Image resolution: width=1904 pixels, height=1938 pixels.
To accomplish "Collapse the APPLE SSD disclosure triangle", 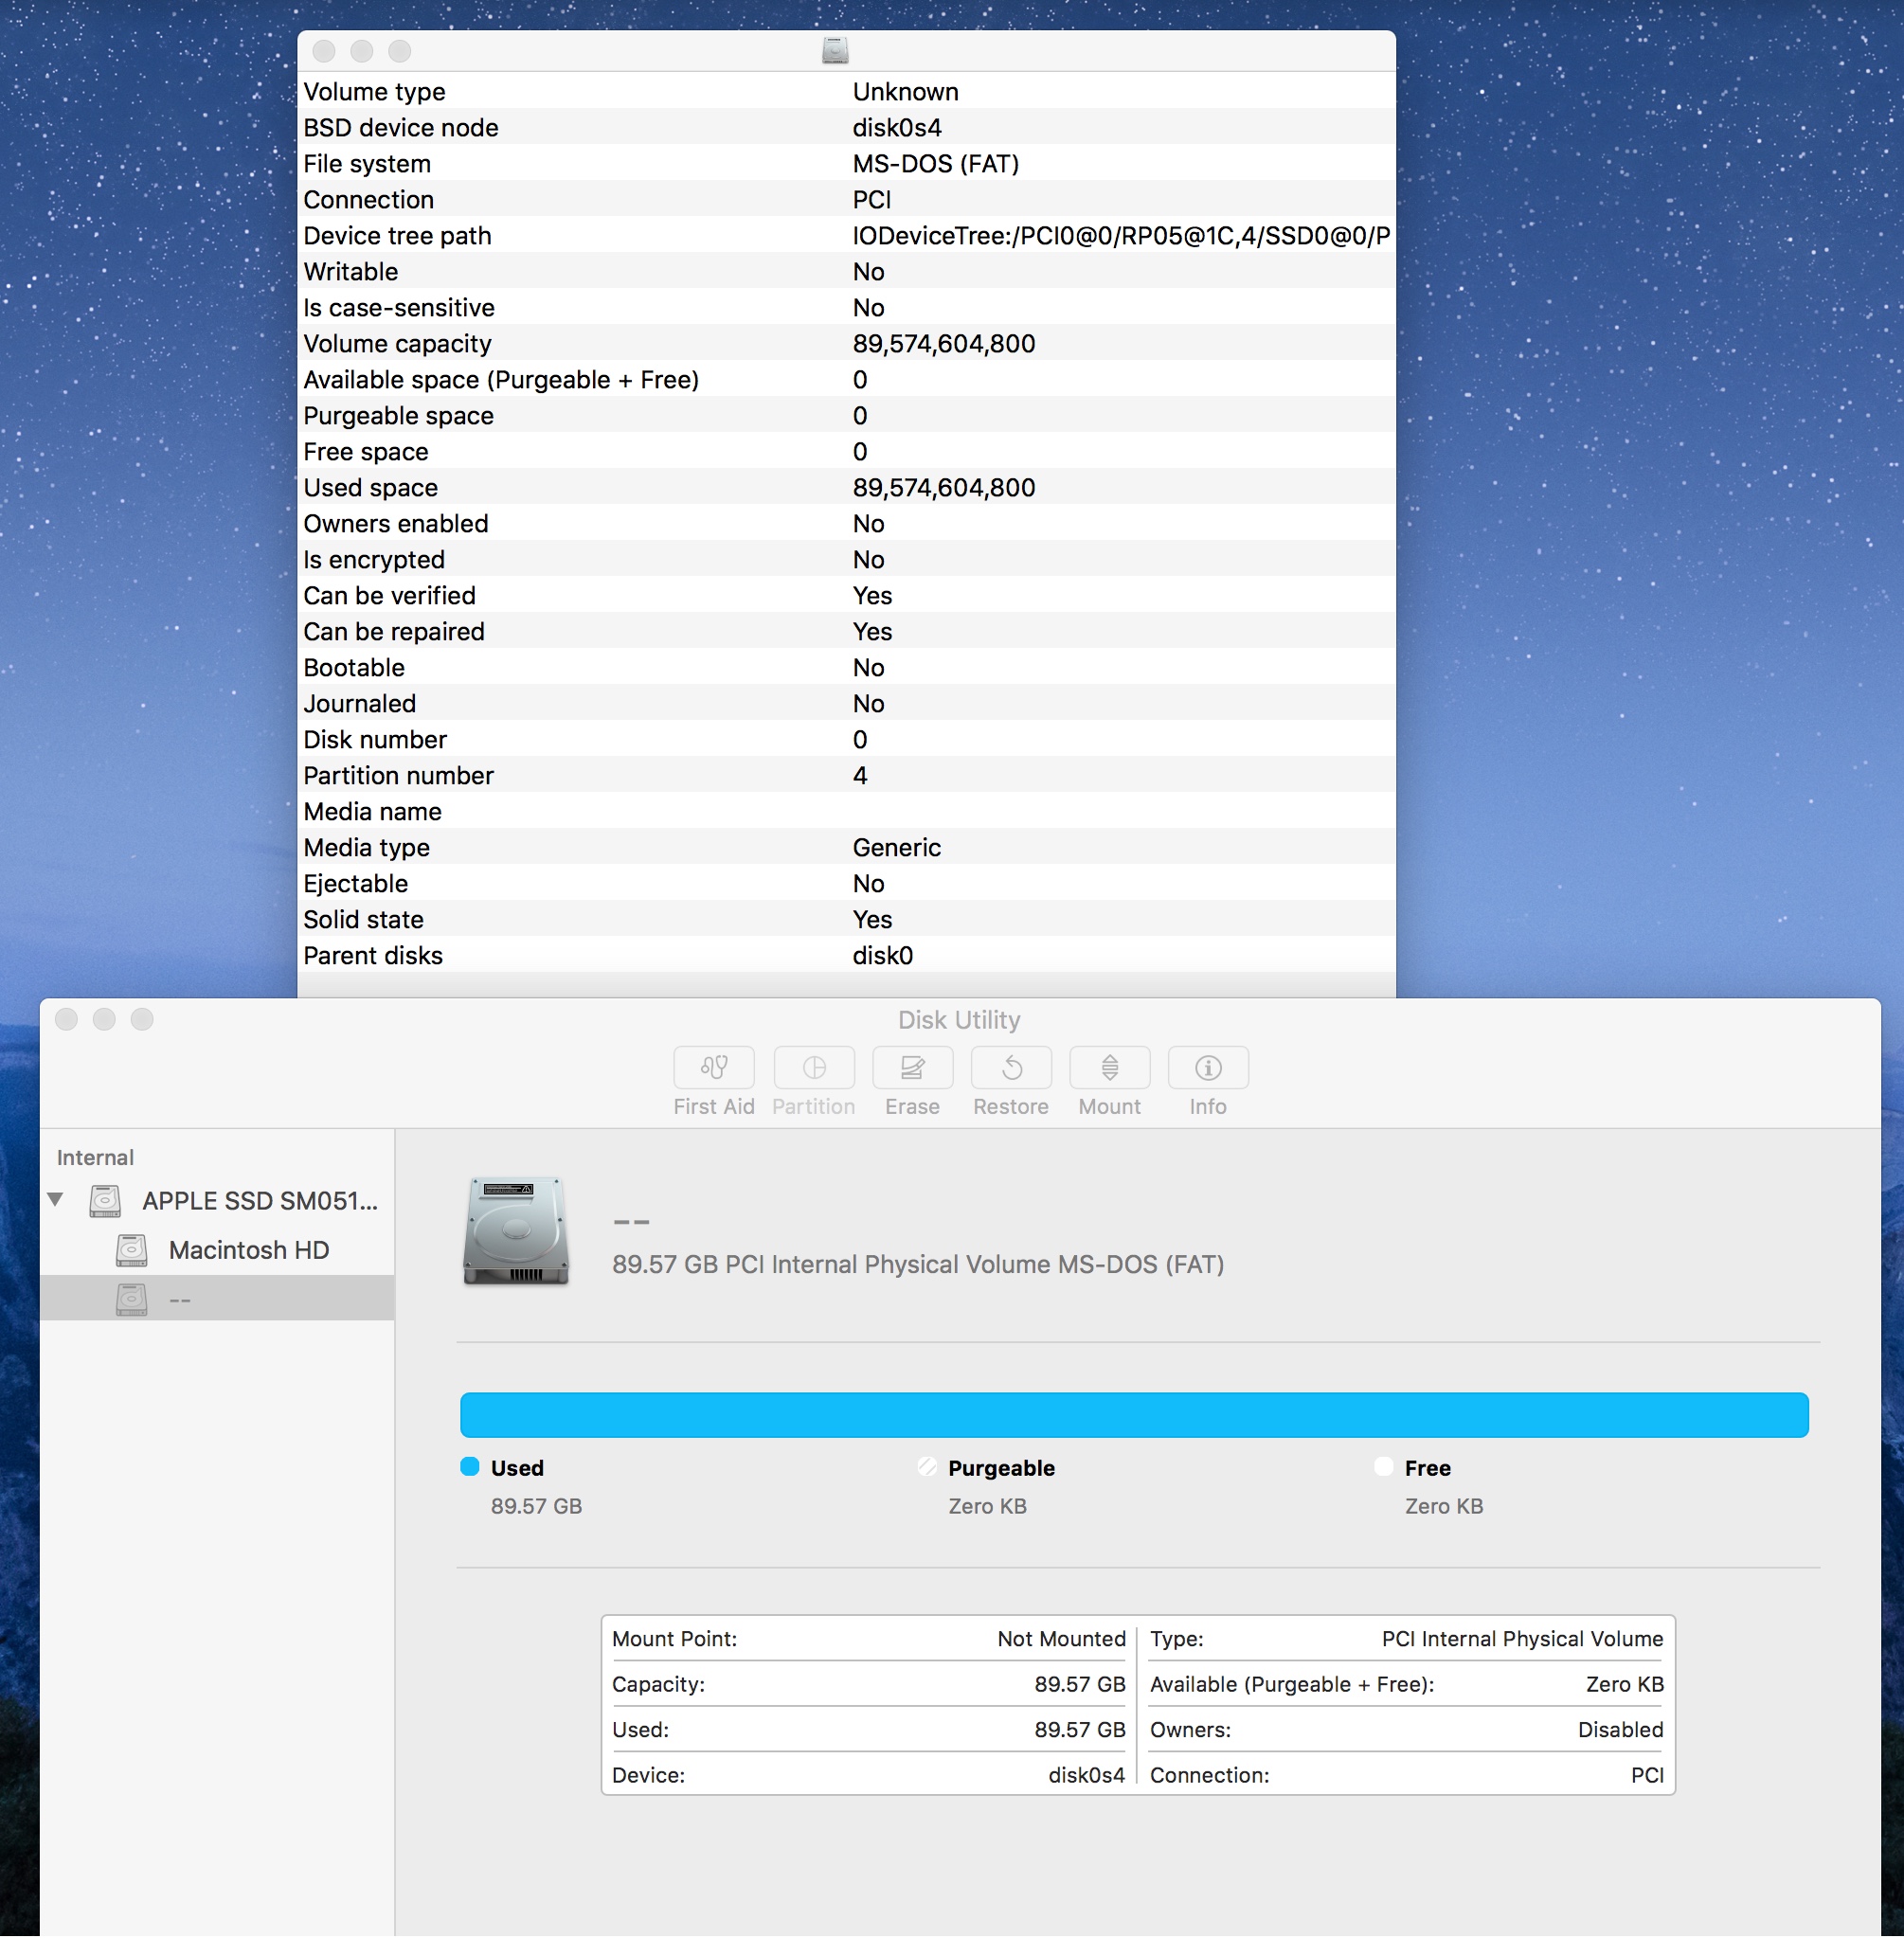I will point(56,1199).
